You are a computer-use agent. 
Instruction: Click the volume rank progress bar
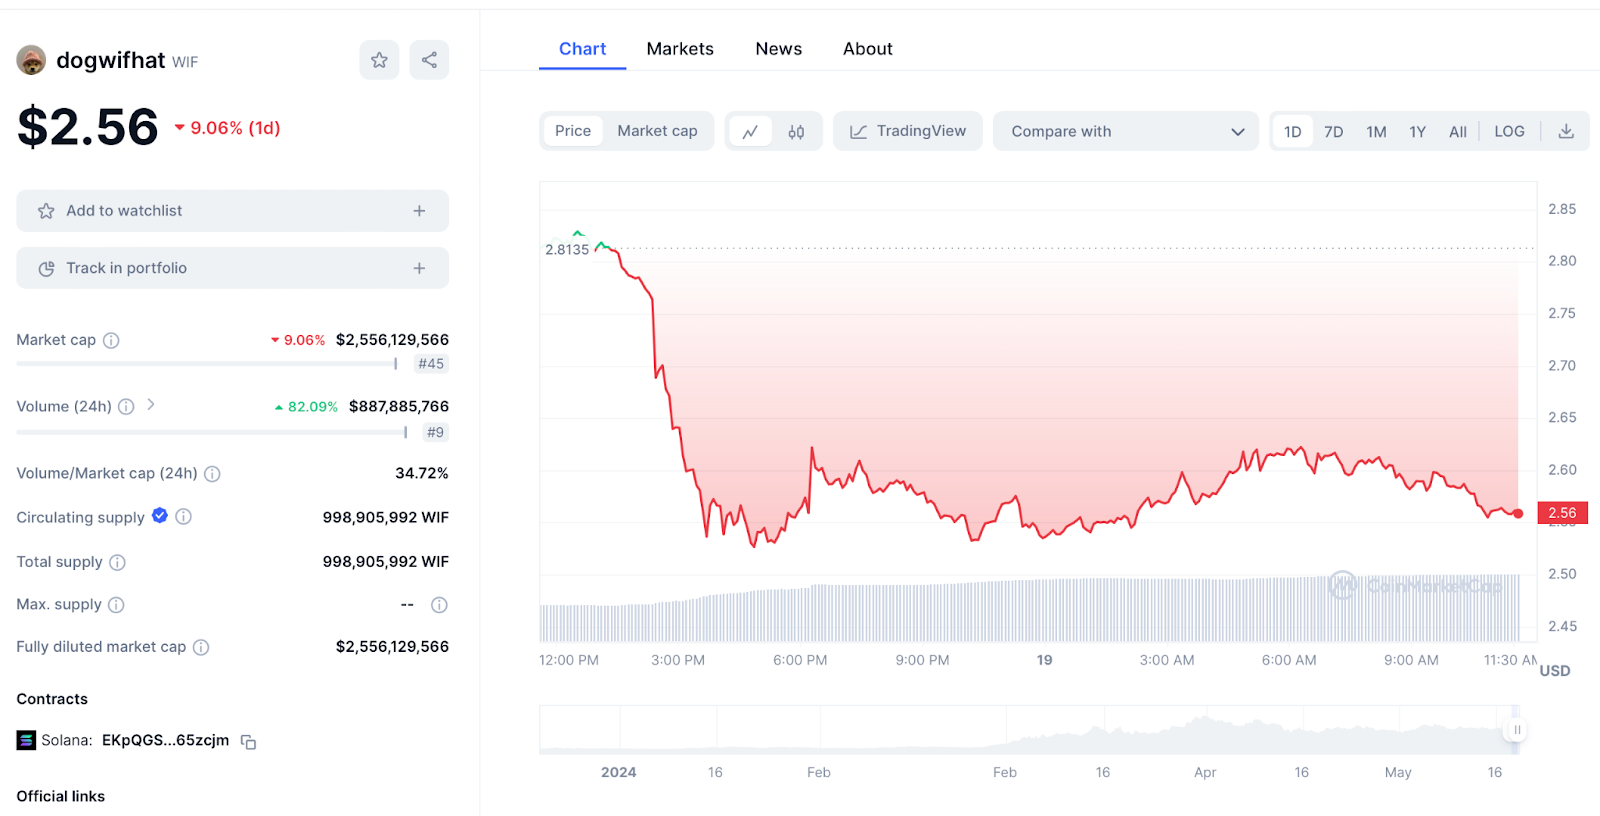(212, 432)
